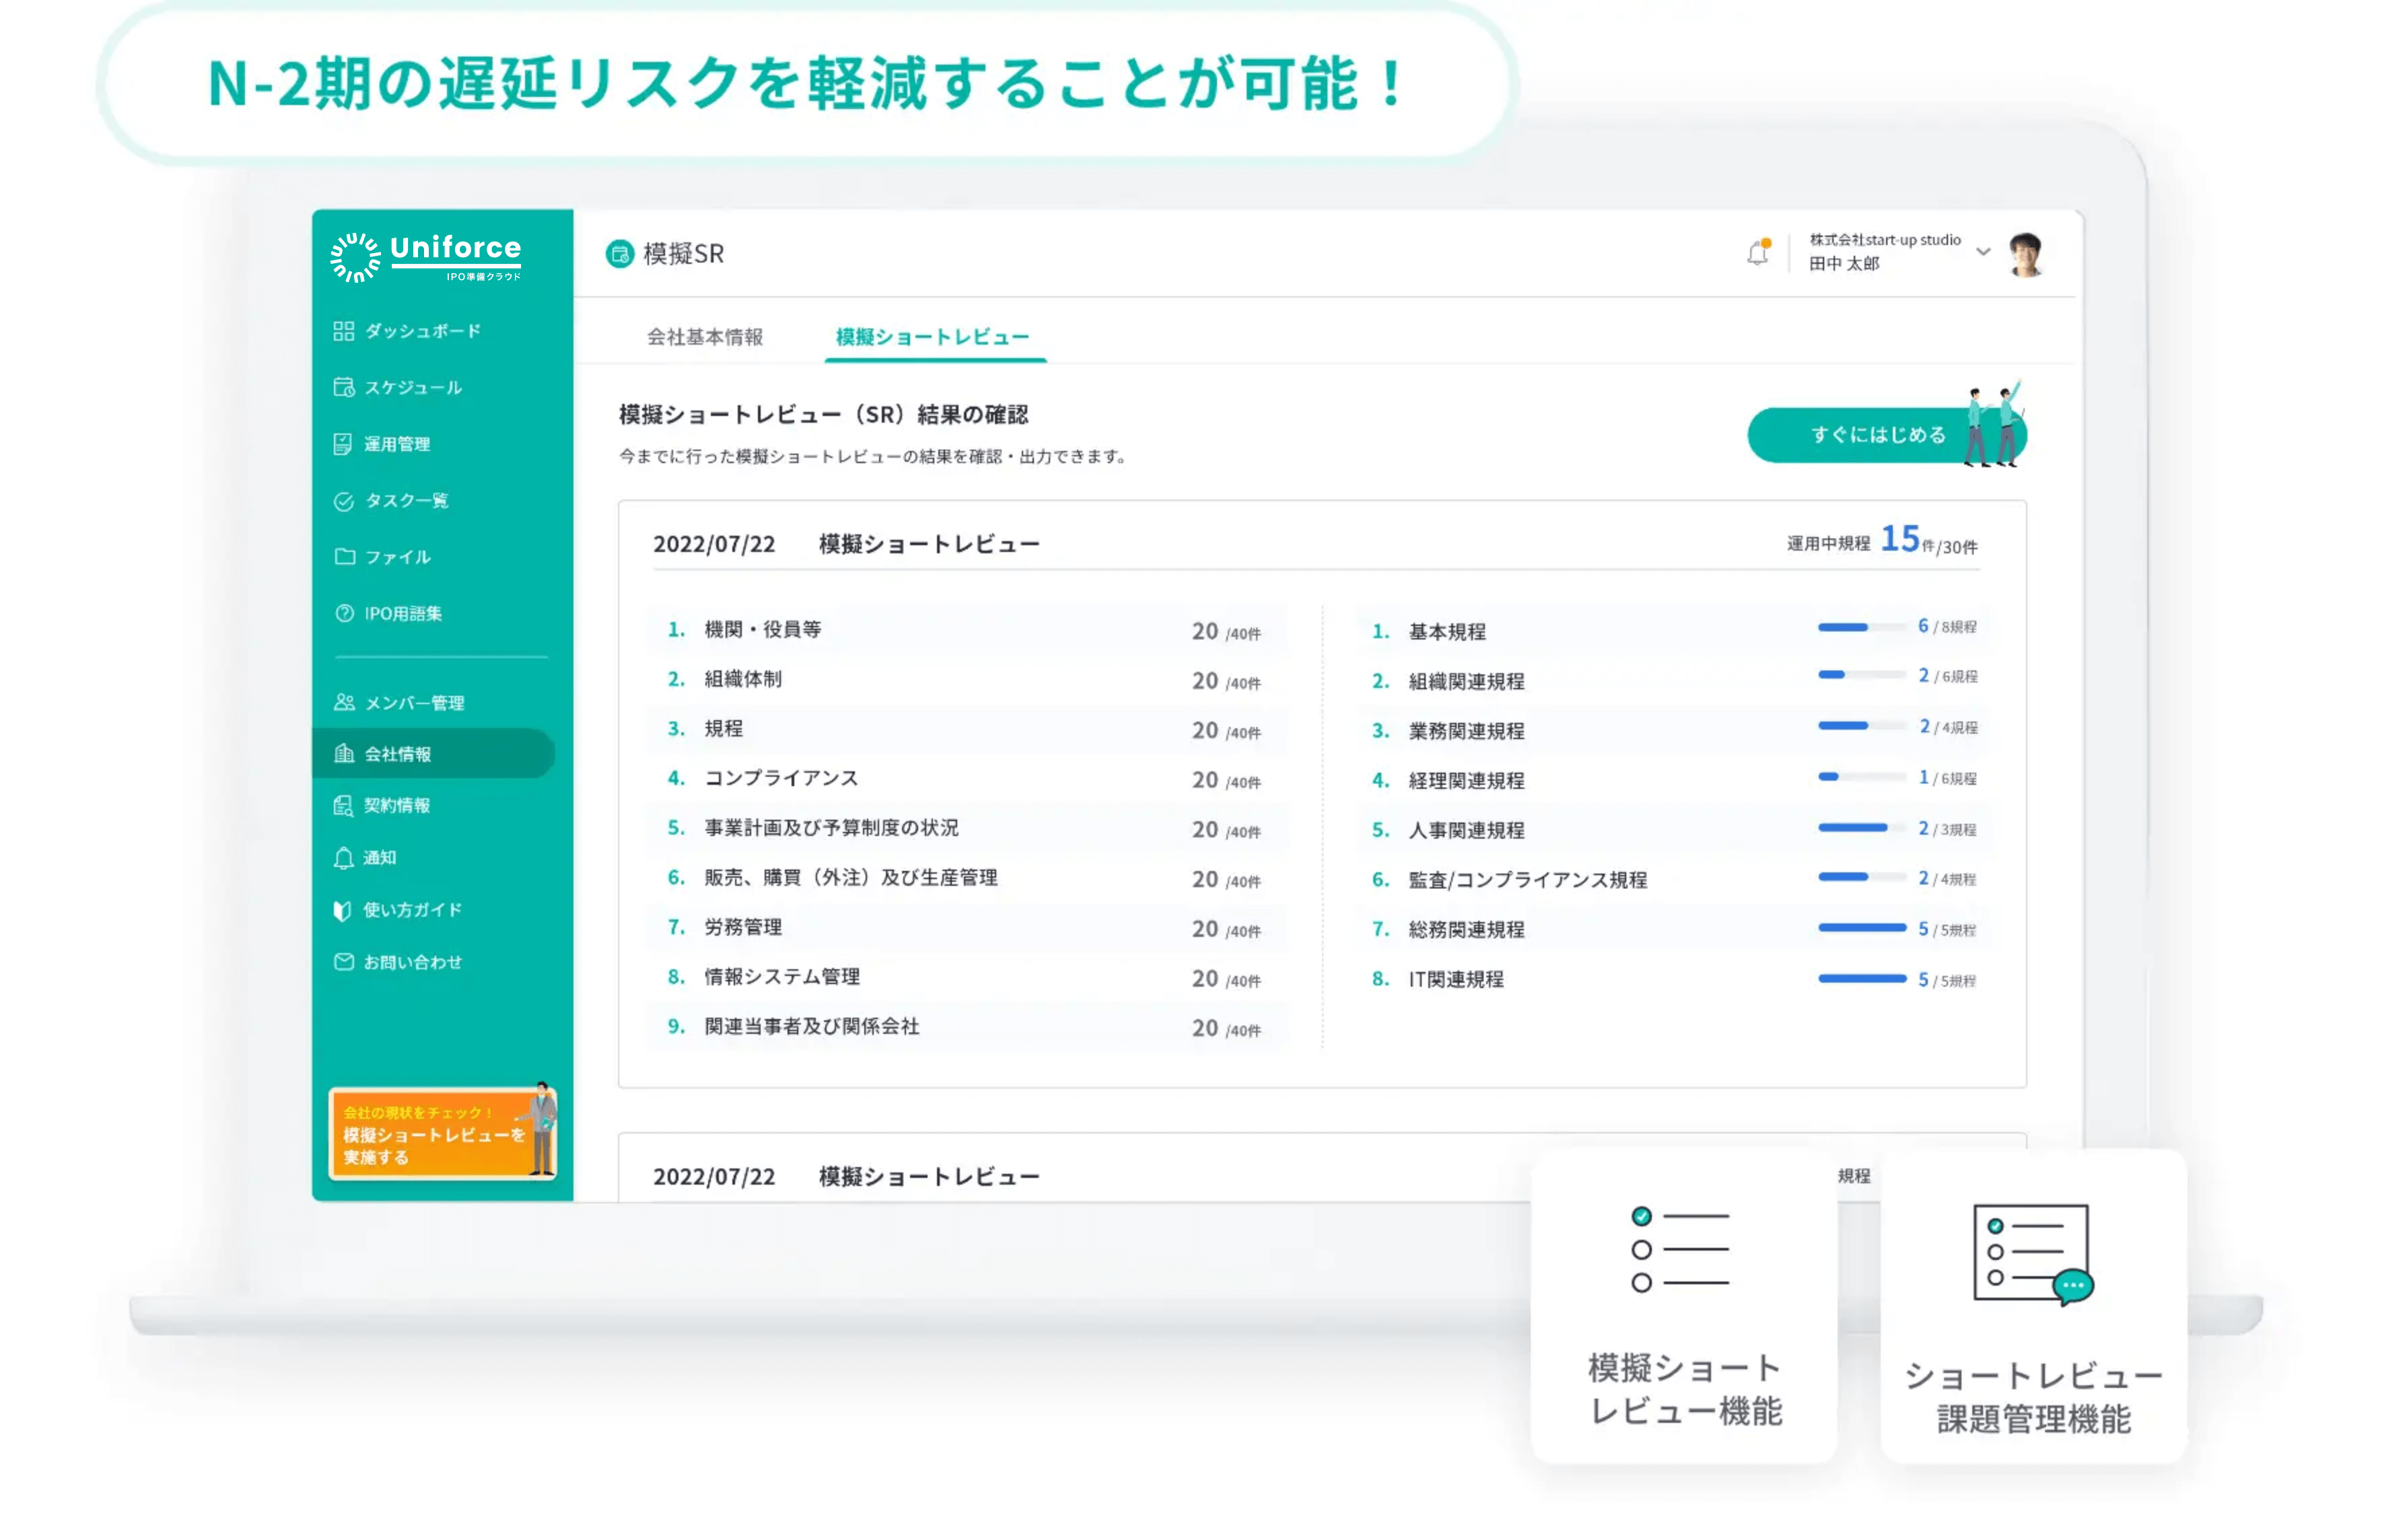Image resolution: width=2395 pixels, height=1540 pixels.
Task: Select the 模擬ショートレビュー tab
Action: pyautogui.click(x=932, y=337)
